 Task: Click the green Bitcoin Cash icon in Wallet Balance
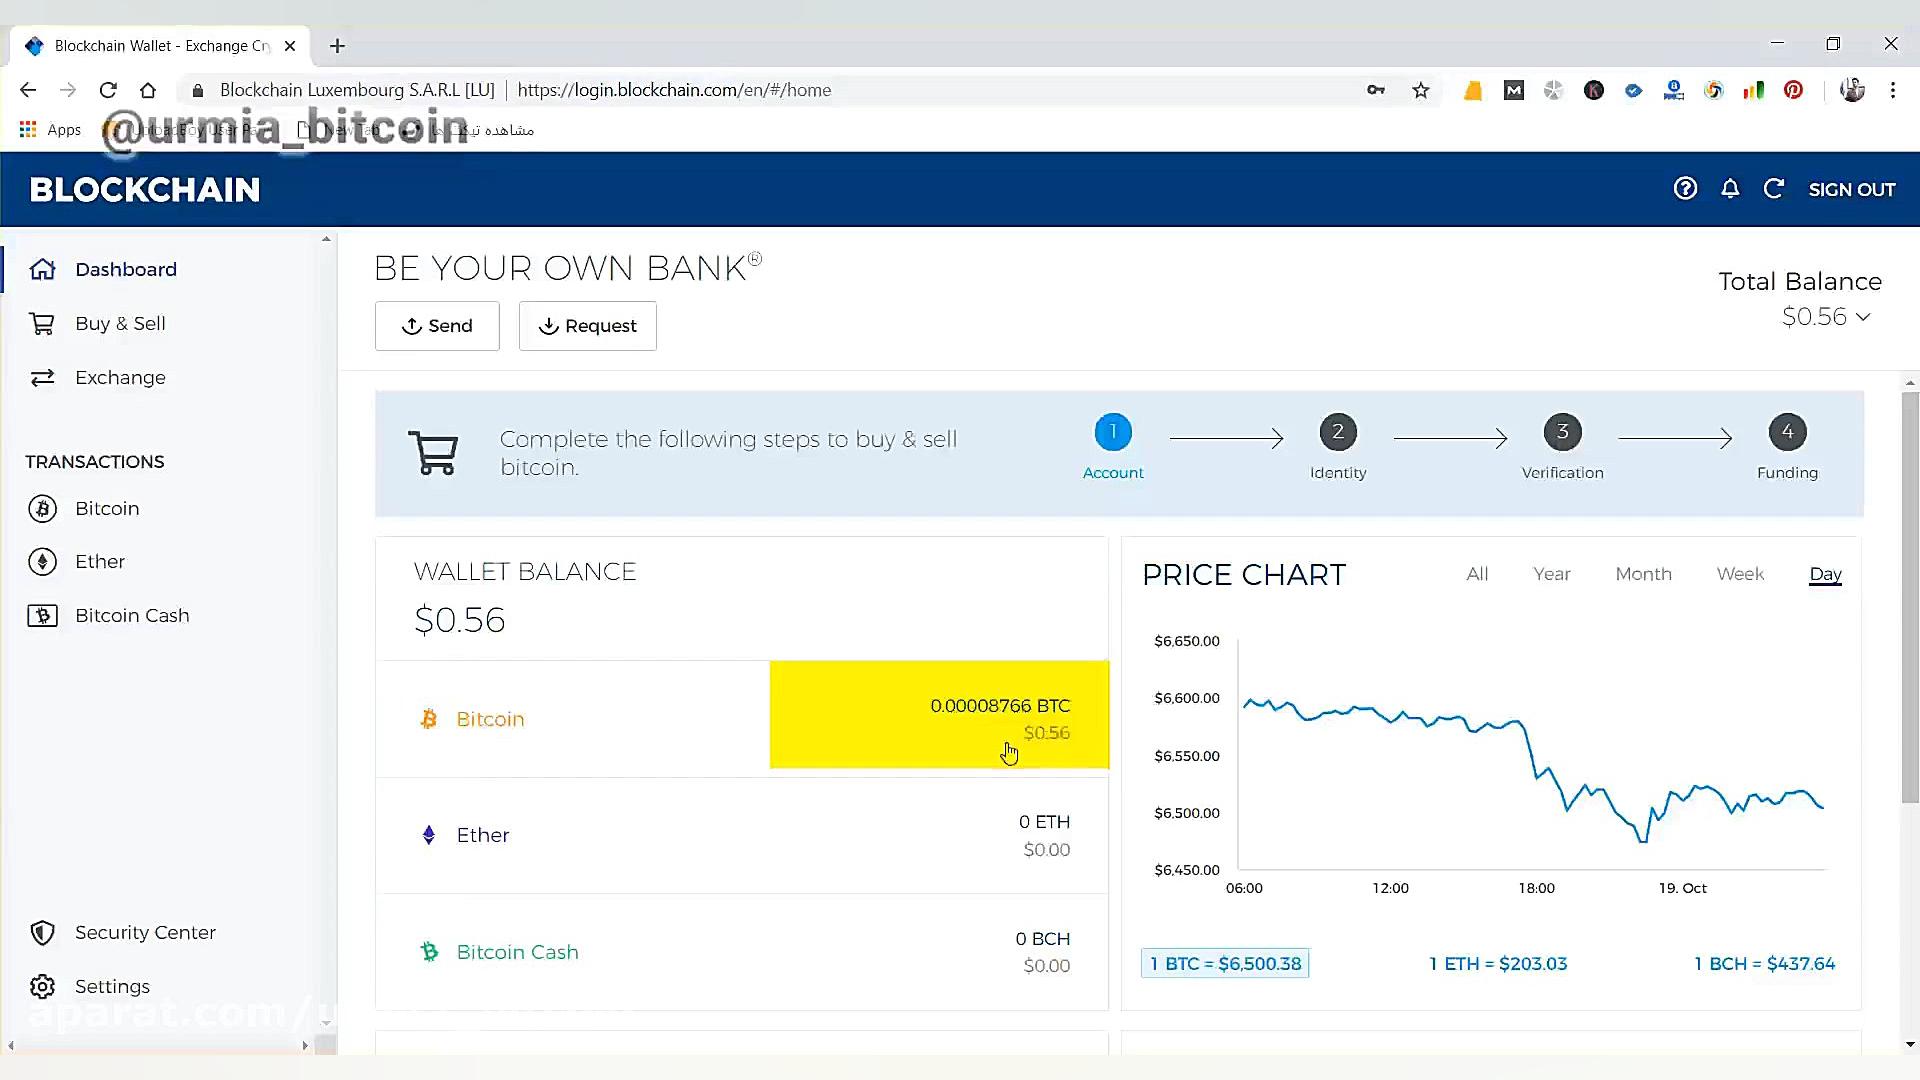click(429, 952)
